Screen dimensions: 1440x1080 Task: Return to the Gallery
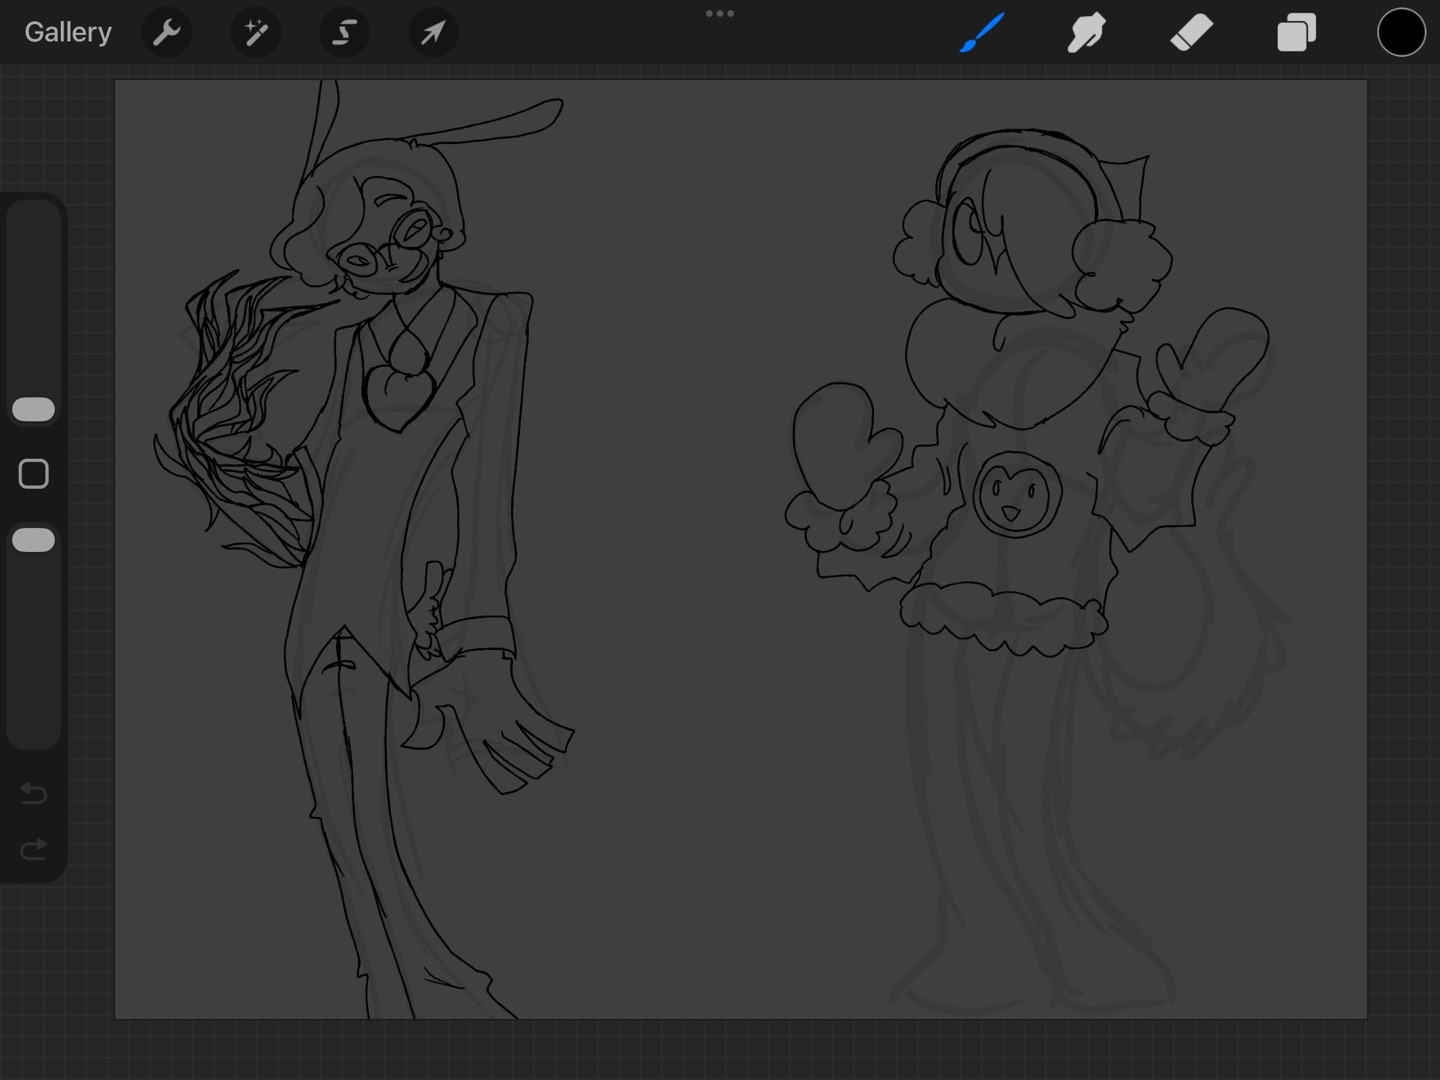68,32
